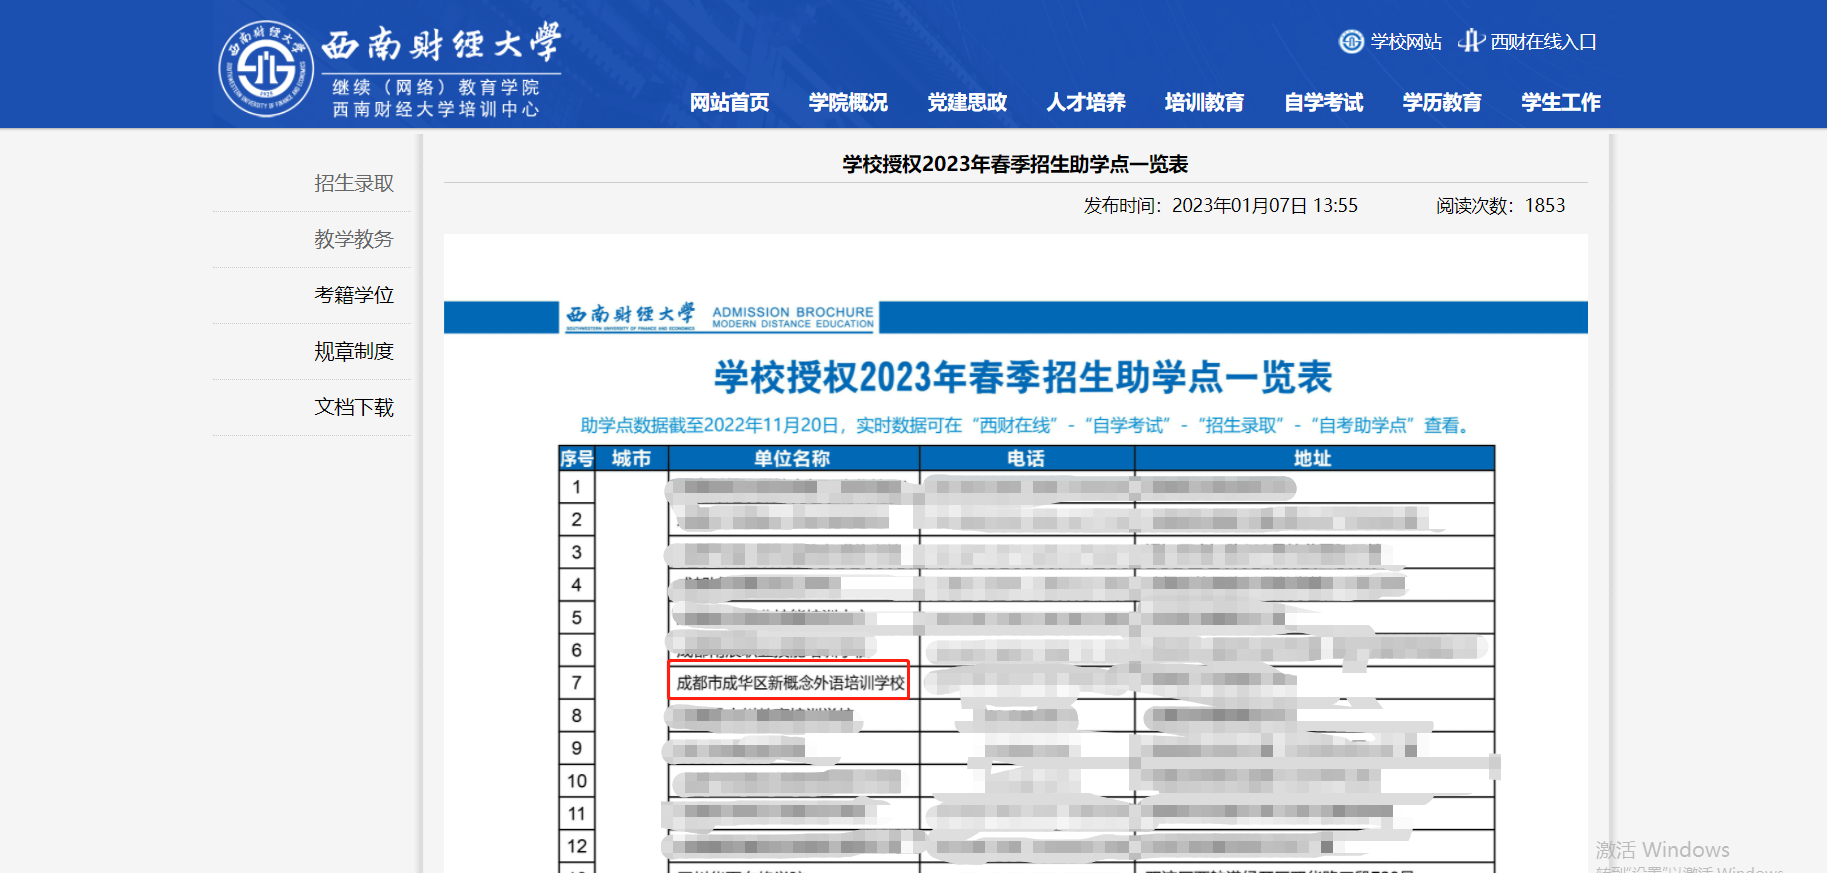Open the 学生工作 menu
Image resolution: width=1827 pixels, height=873 pixels.
[x=1561, y=102]
